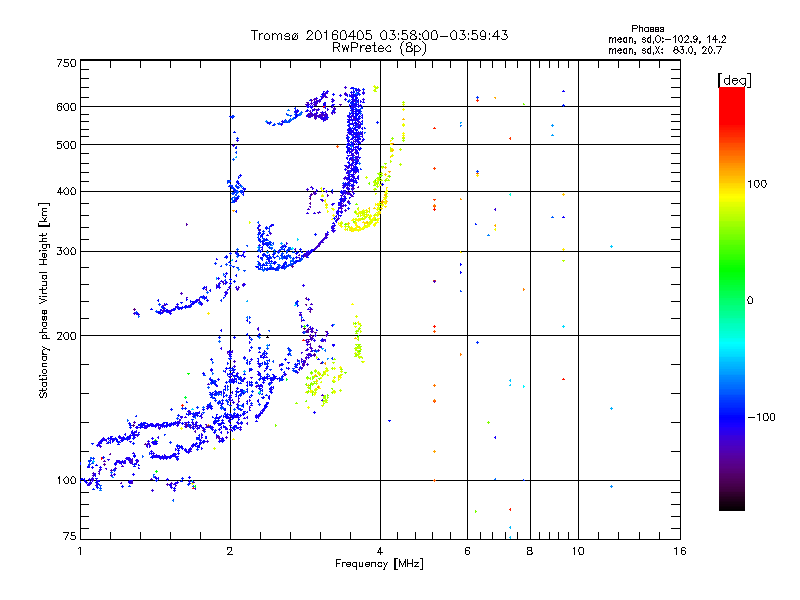The width and height of the screenshot is (800, 600).
Task: Click the y-axis tick label '750'
Action: click(x=66, y=63)
